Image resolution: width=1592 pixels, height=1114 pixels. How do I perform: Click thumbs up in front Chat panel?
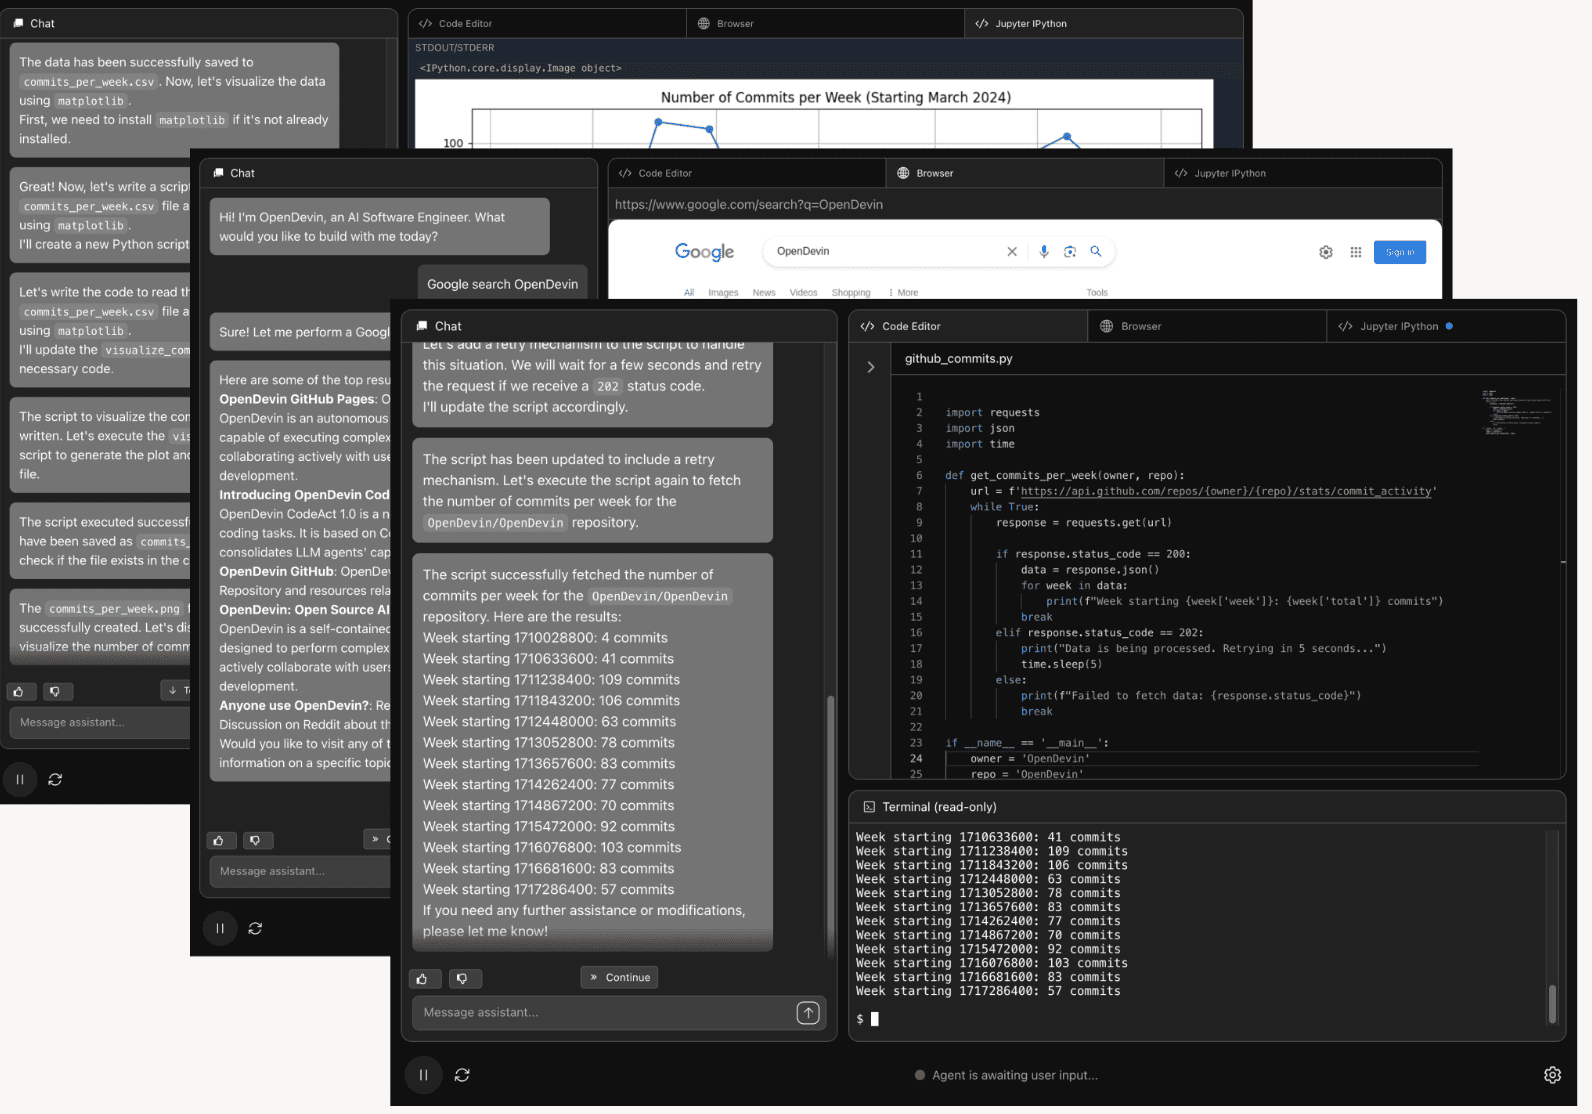tap(422, 978)
